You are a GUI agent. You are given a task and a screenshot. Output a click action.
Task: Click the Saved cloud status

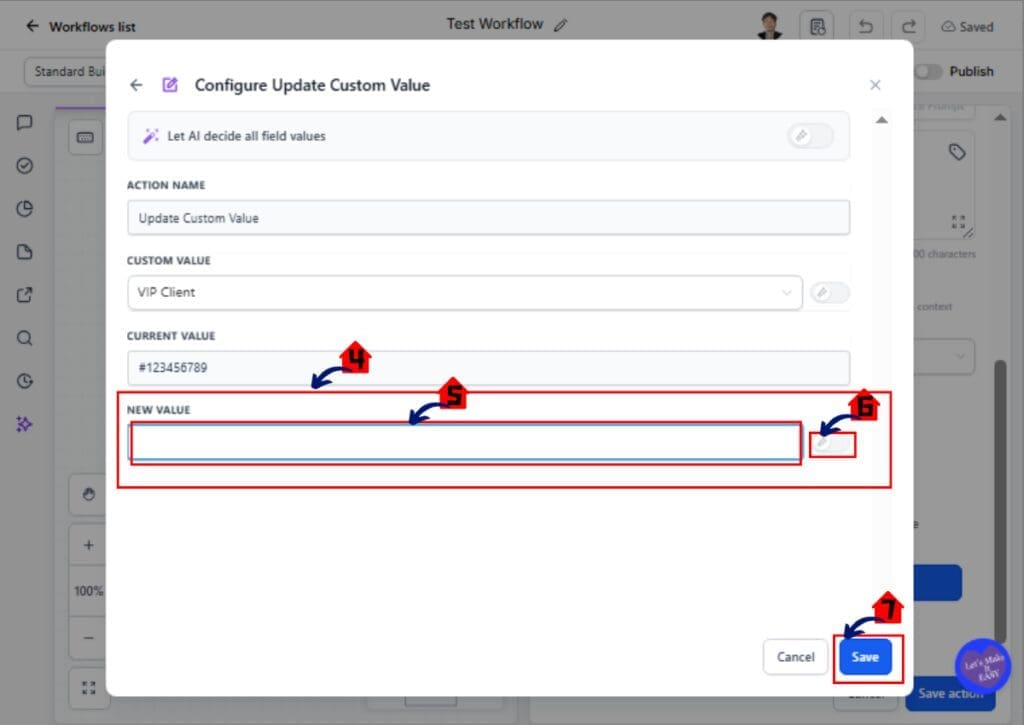tap(967, 27)
